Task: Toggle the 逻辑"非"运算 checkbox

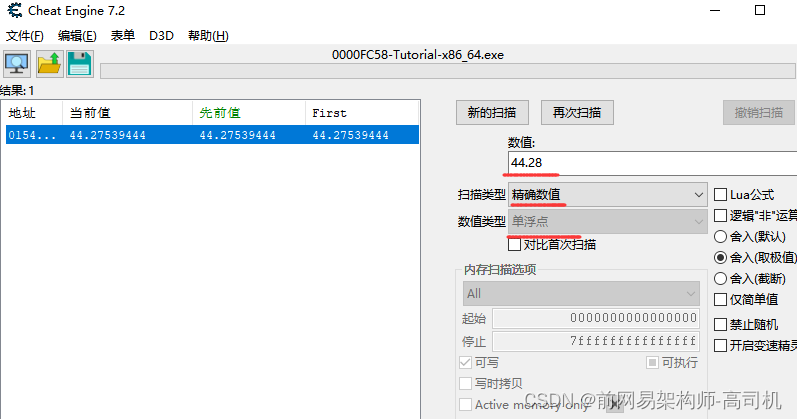Action: [720, 216]
